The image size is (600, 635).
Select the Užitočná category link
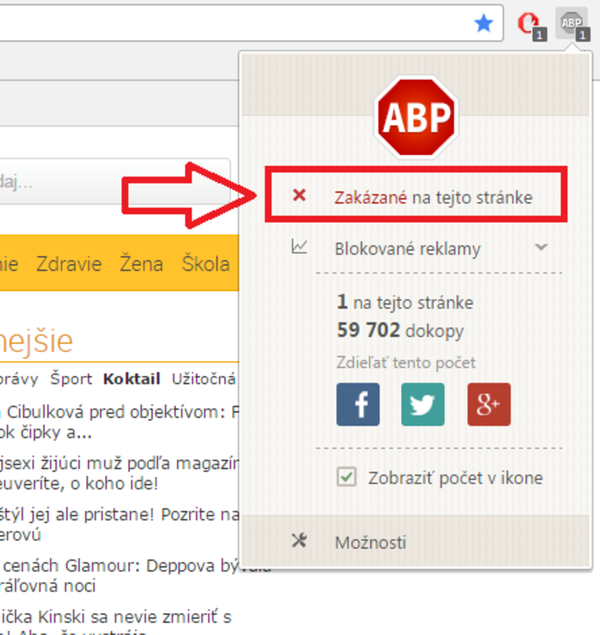coord(204,379)
